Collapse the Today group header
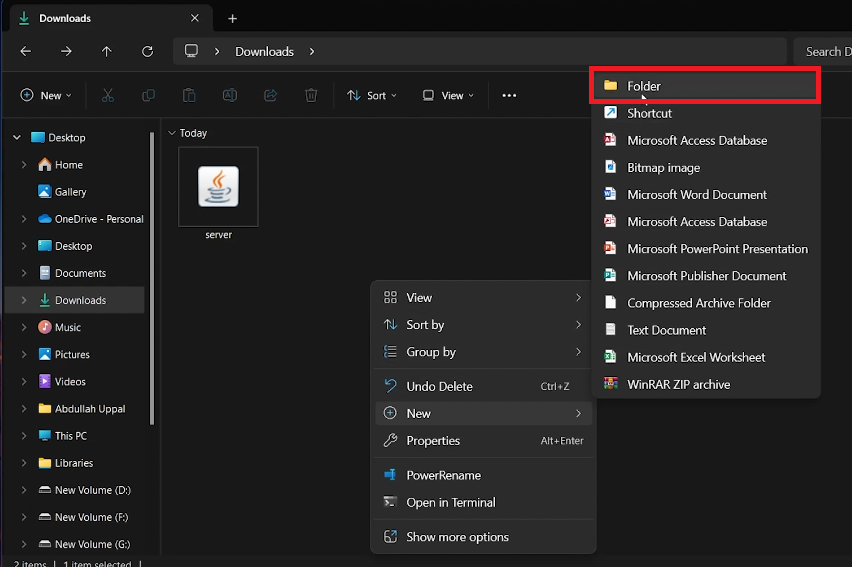The width and height of the screenshot is (852, 567). [x=172, y=133]
